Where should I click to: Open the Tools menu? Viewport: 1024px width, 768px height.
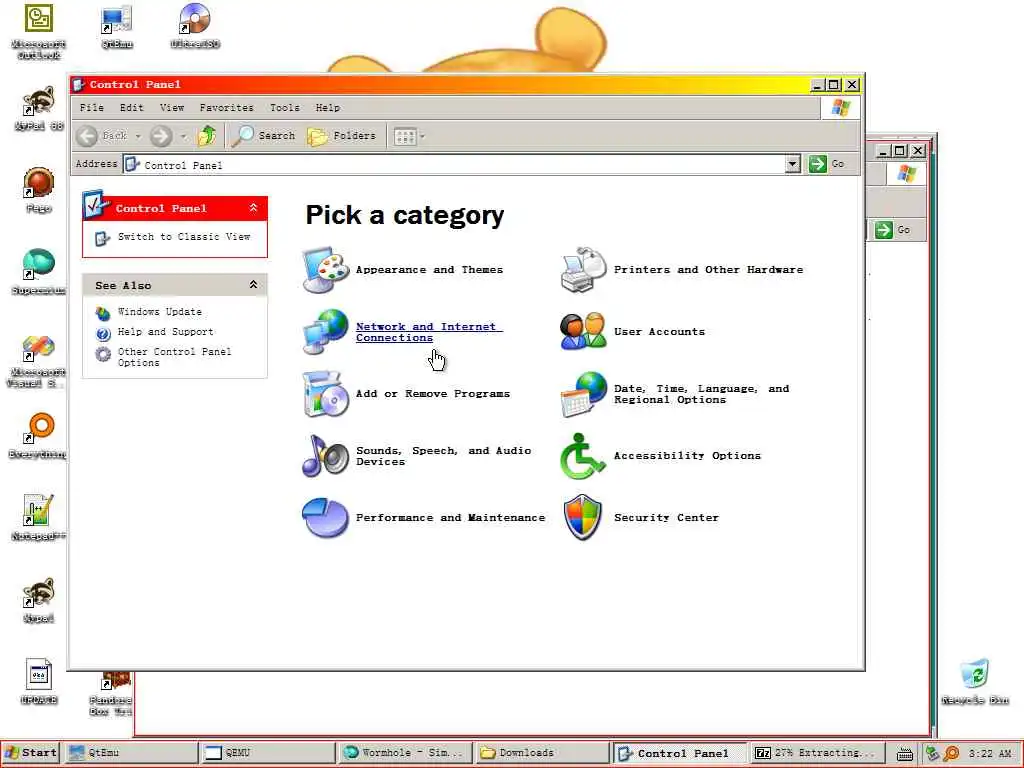[x=285, y=108]
